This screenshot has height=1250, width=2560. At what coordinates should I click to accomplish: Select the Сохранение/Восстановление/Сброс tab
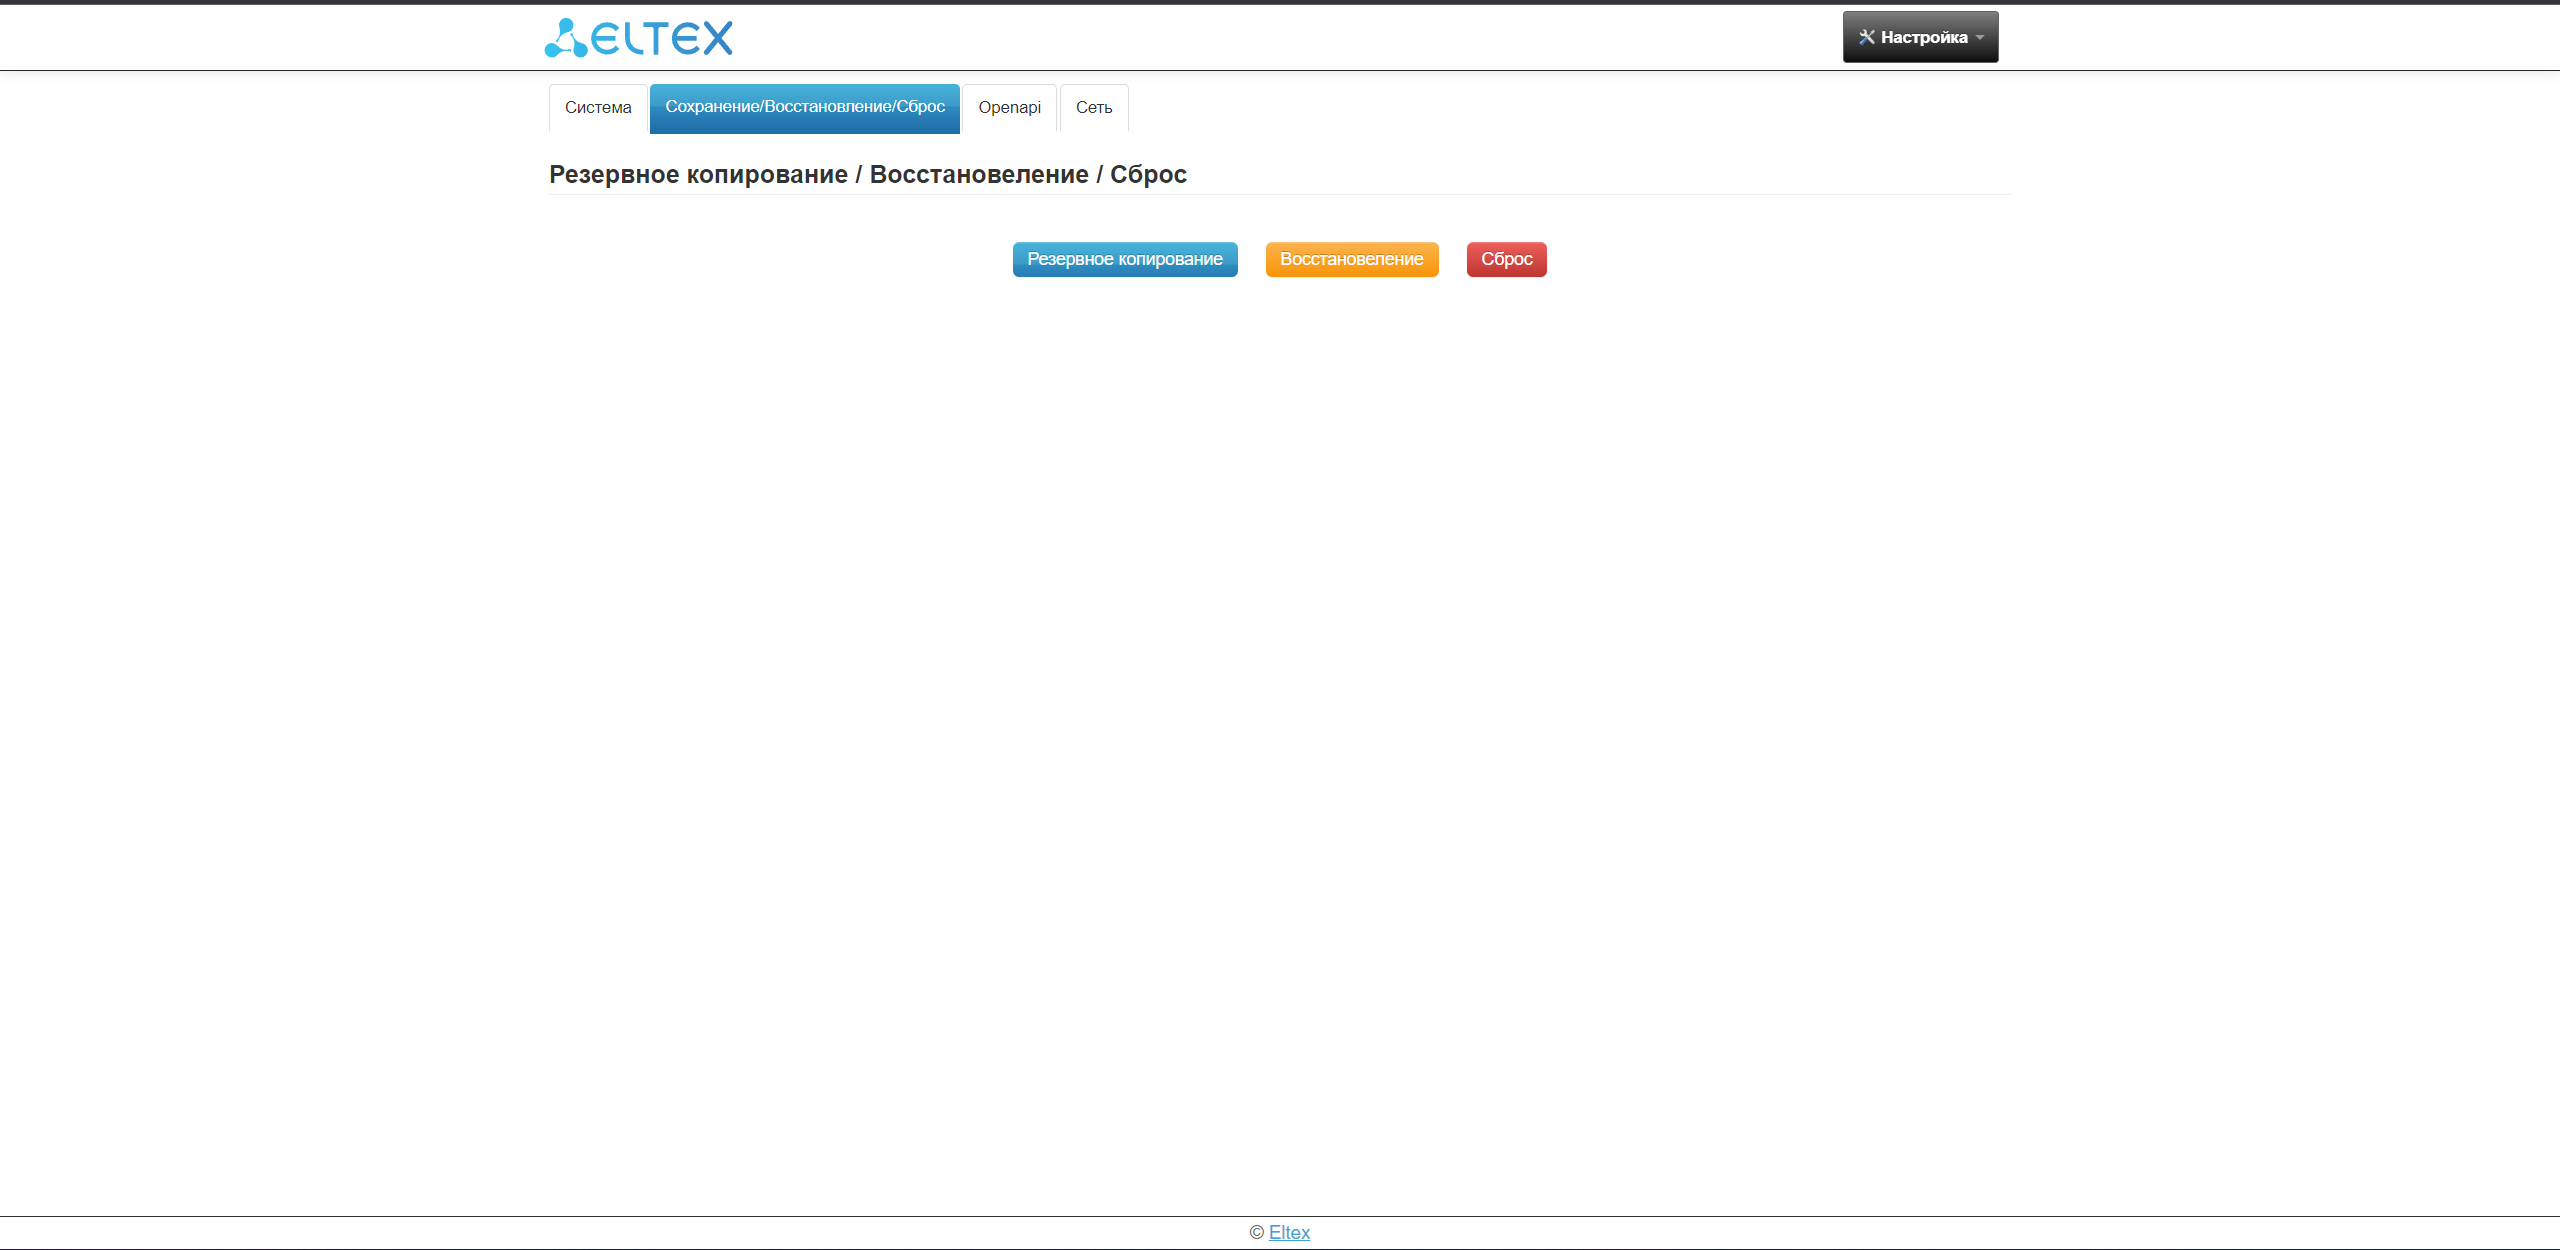pos(804,108)
